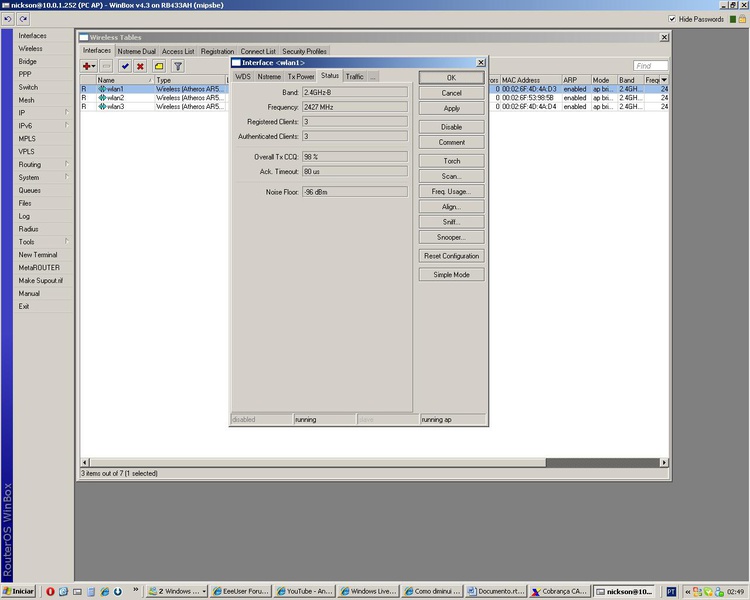Image resolution: width=750 pixels, height=600 pixels.
Task: Open the Connect List tab
Action: click(x=258, y=51)
